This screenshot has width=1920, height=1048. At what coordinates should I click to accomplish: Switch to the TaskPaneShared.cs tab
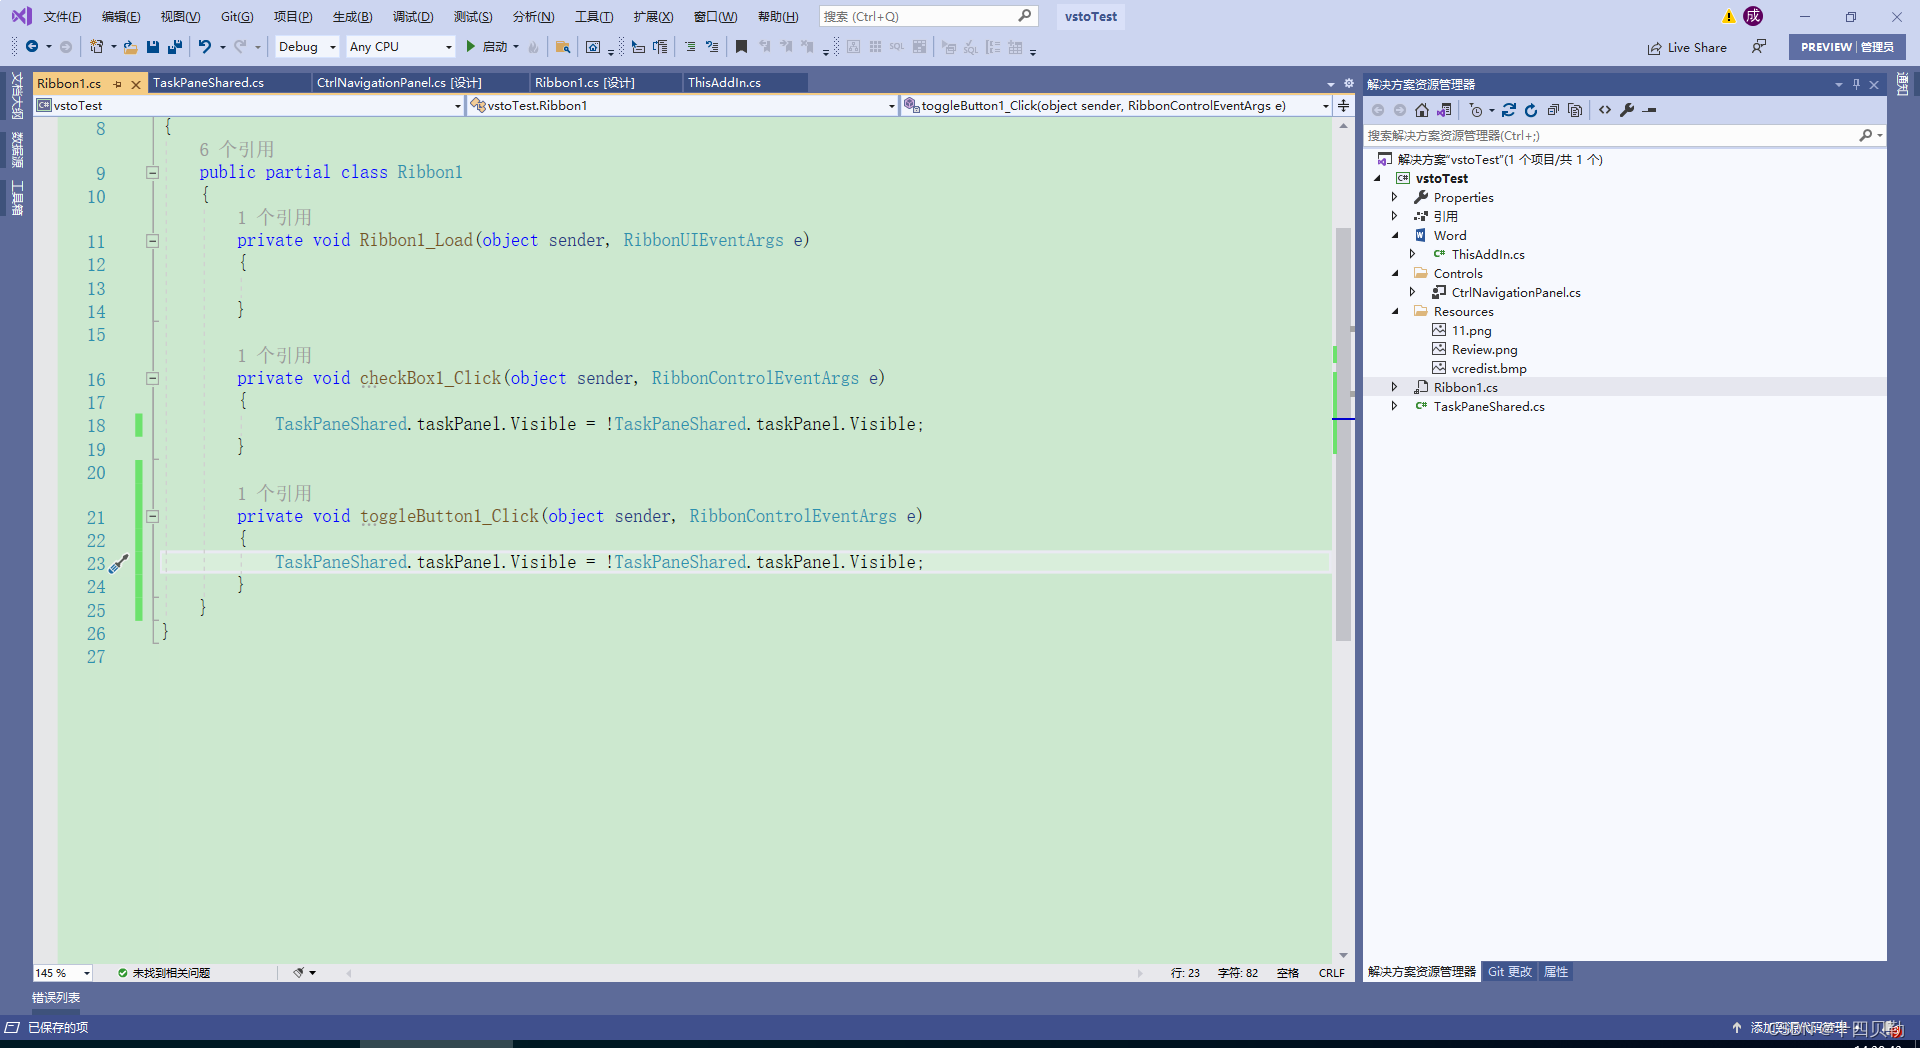pos(207,83)
